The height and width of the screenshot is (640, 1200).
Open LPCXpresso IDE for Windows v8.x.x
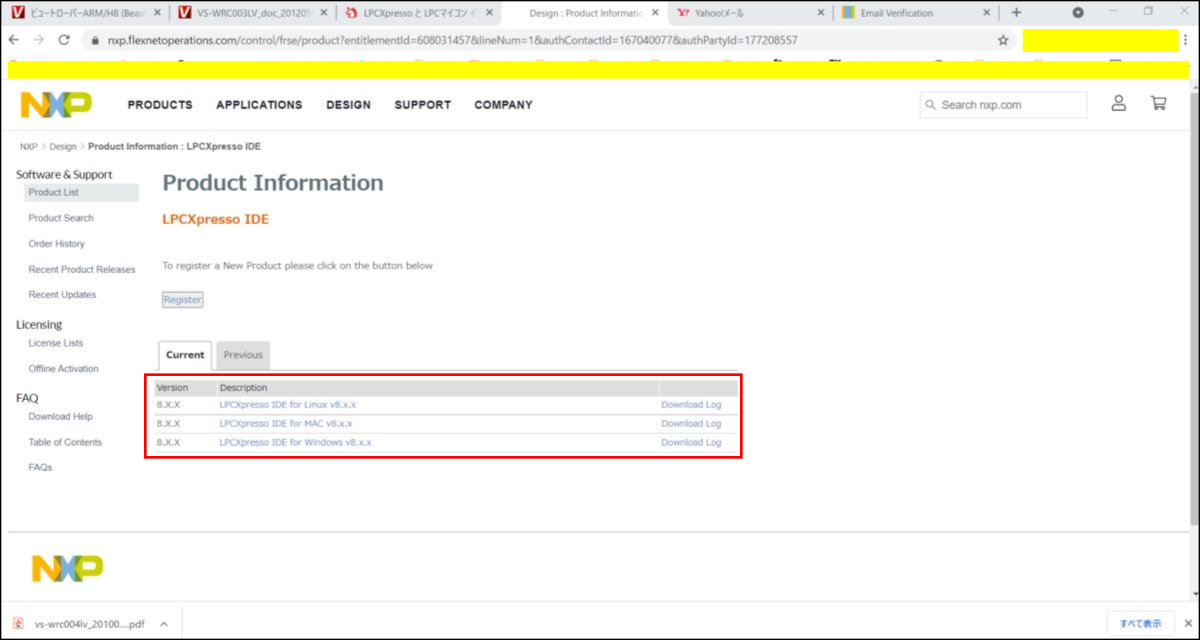click(295, 442)
